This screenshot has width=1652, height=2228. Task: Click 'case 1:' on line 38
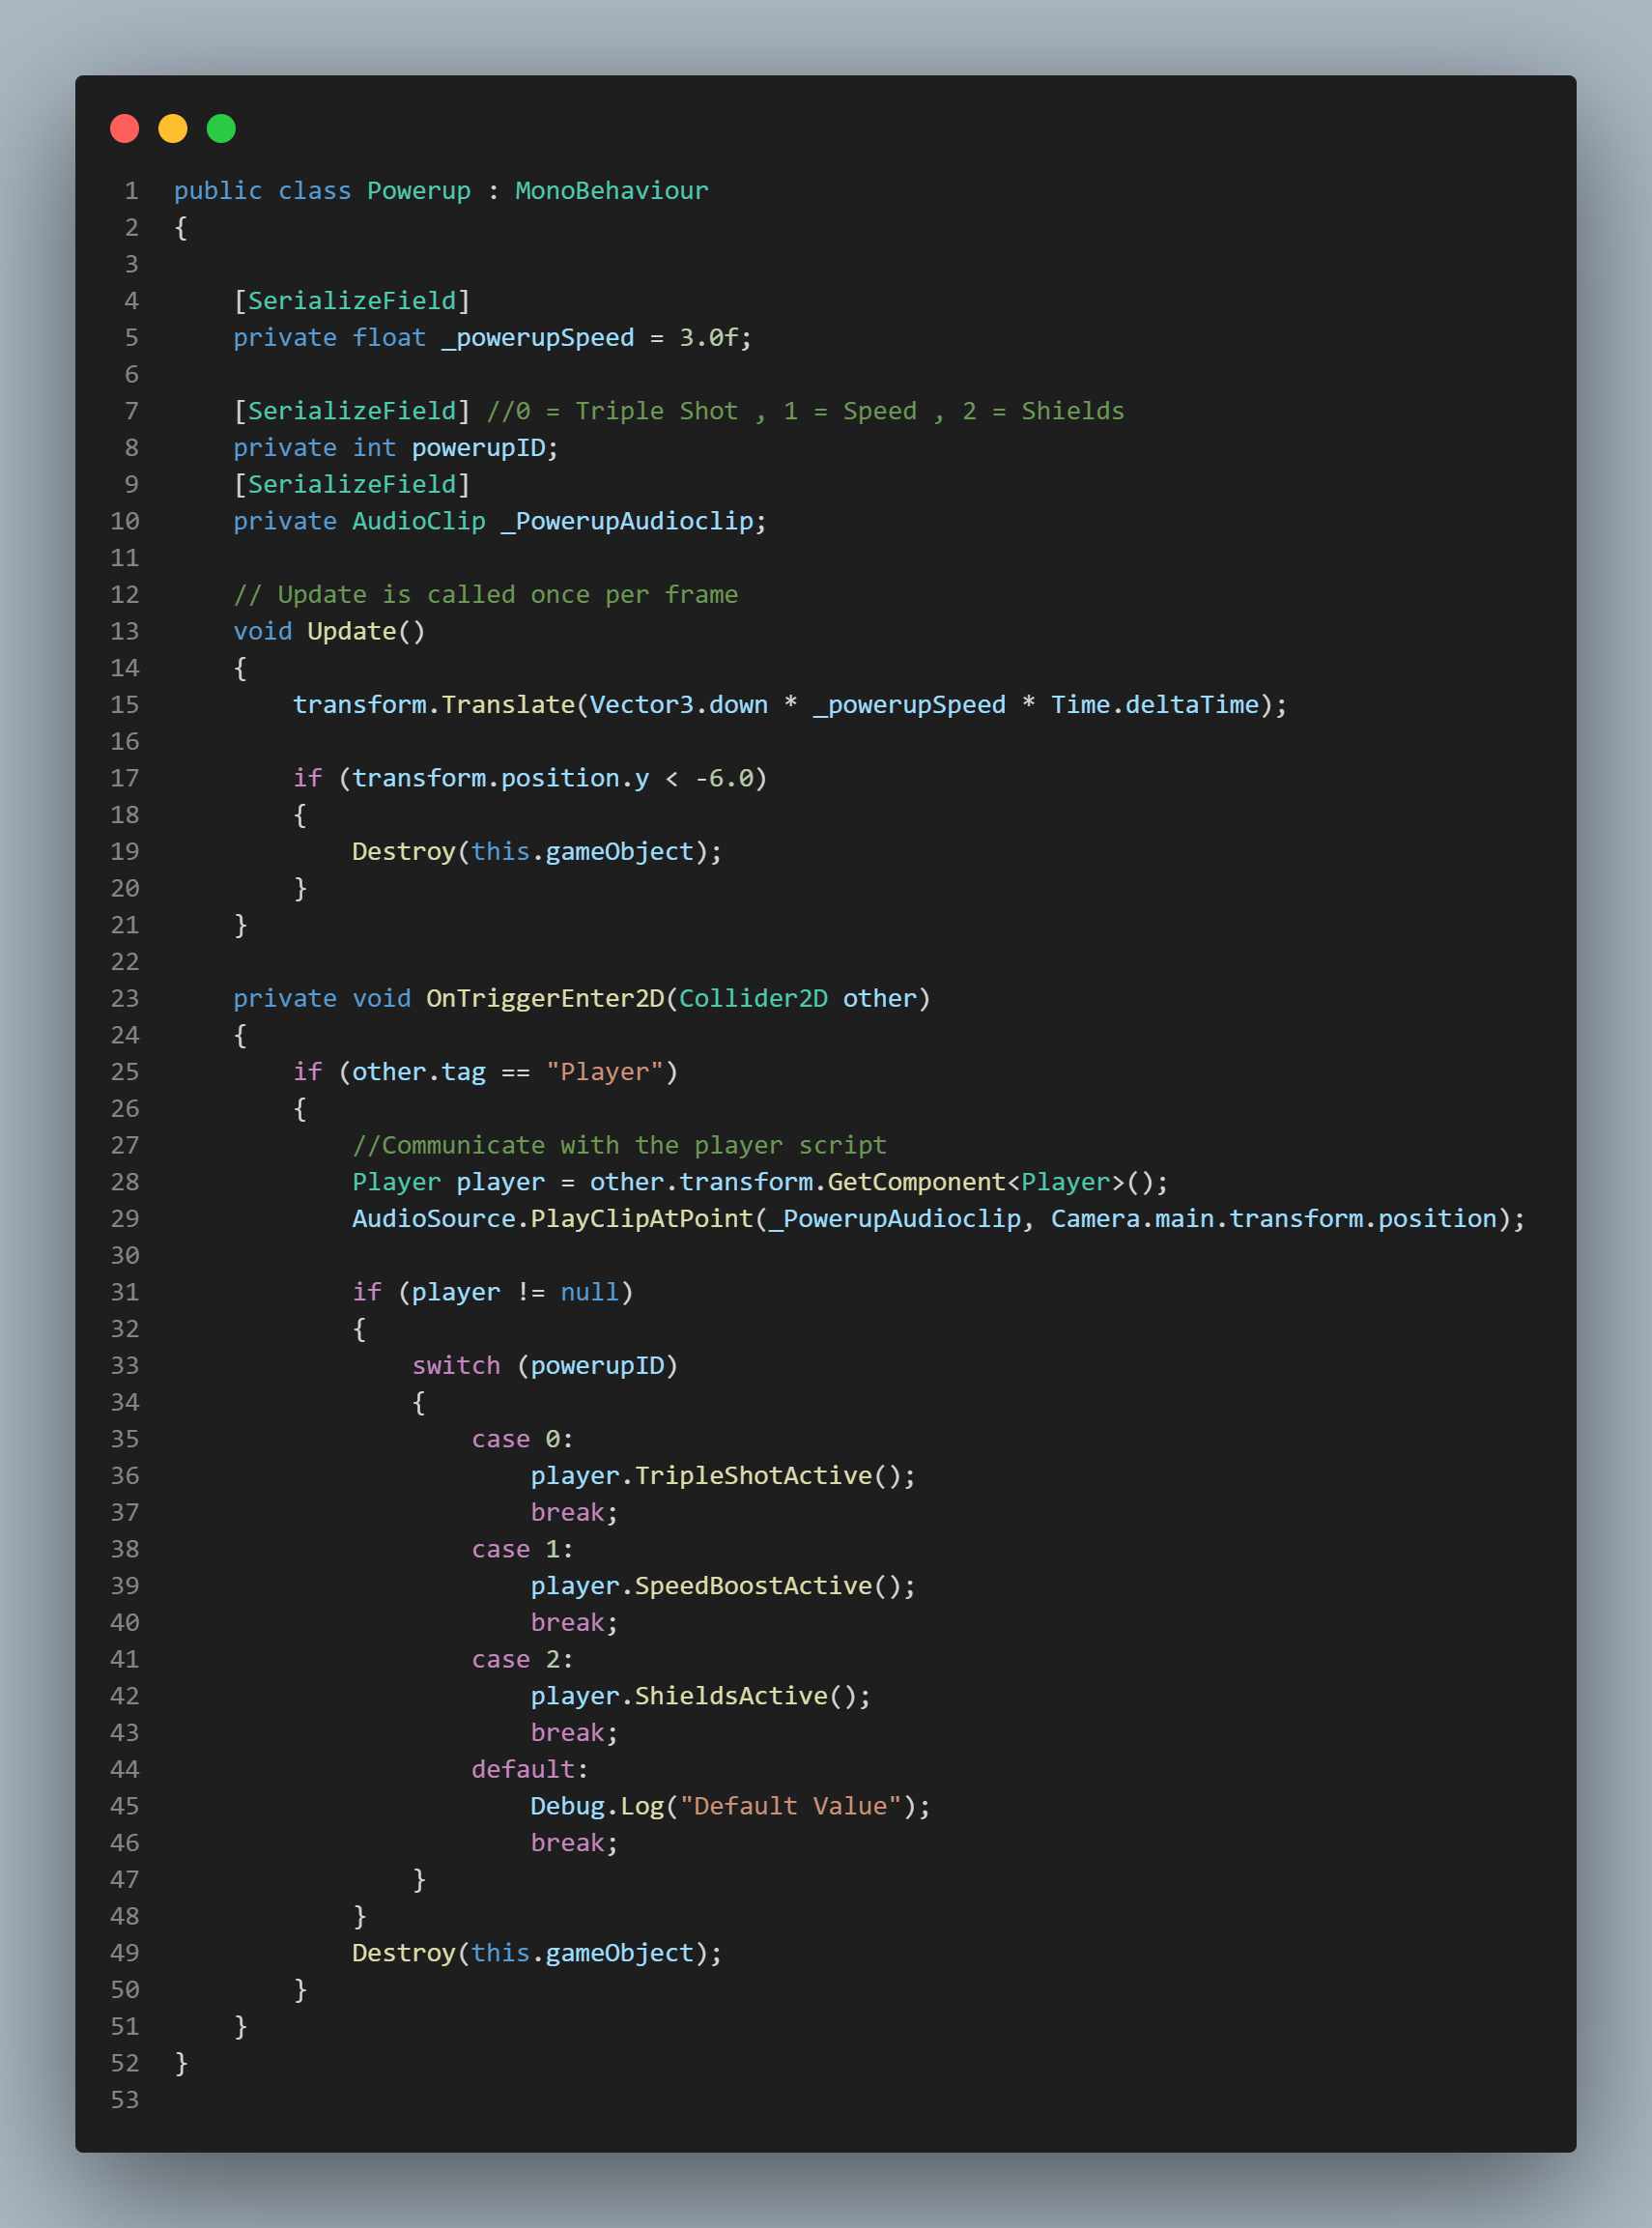[522, 1550]
